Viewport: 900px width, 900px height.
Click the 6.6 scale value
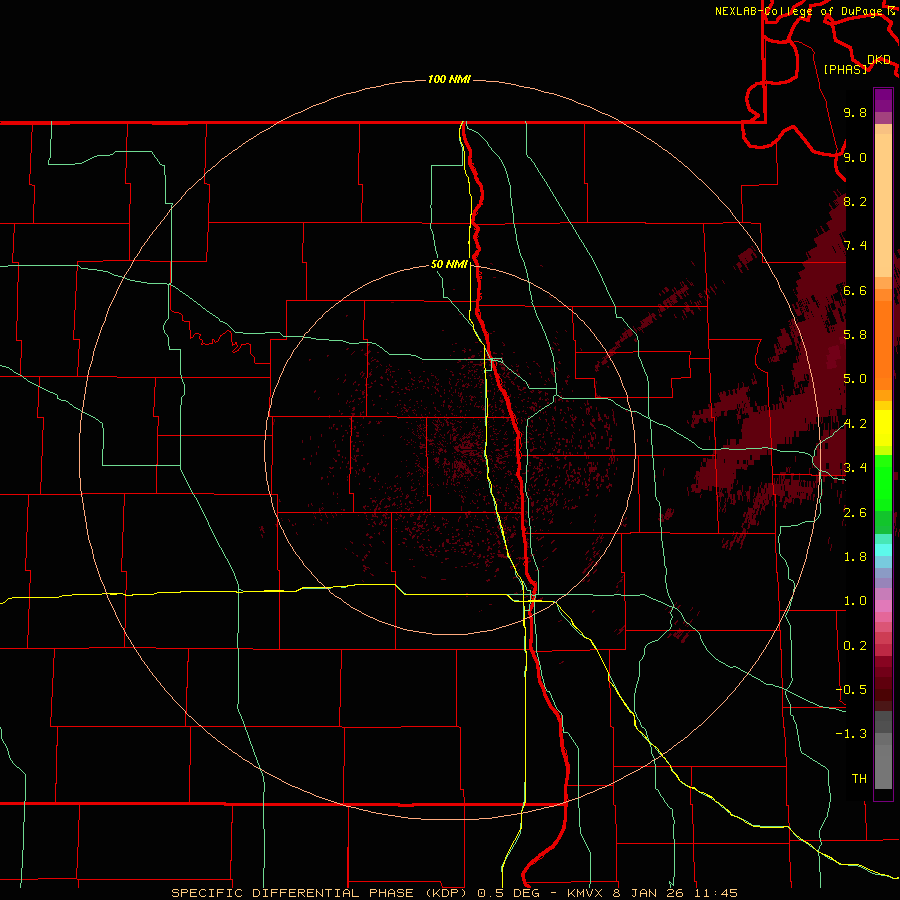(855, 290)
